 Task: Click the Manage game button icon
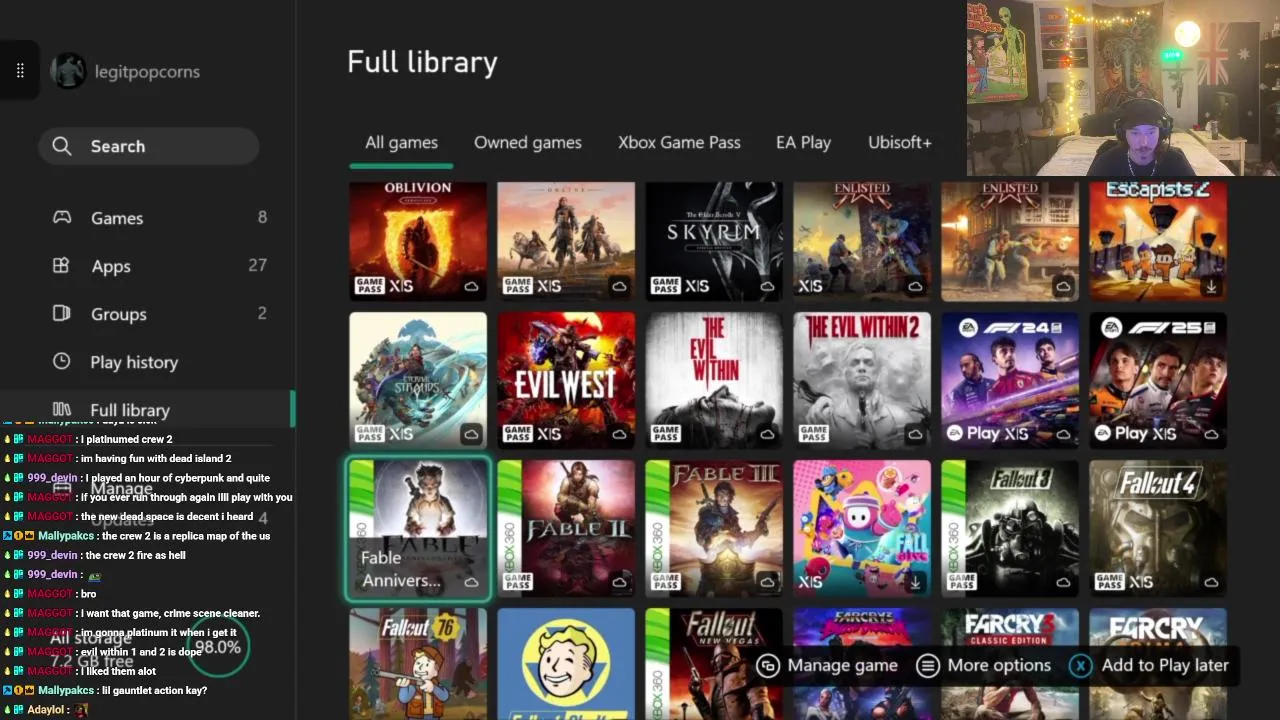point(768,665)
